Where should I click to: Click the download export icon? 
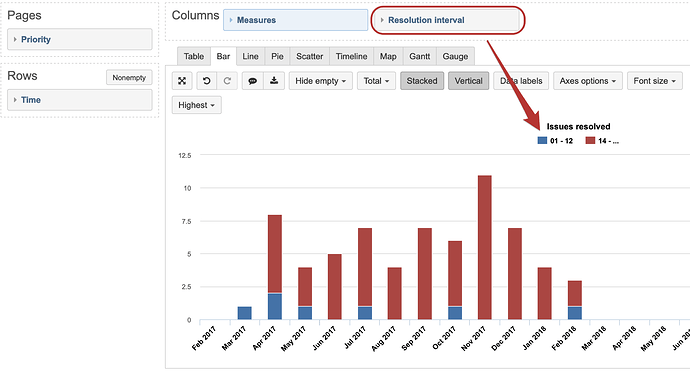274,81
